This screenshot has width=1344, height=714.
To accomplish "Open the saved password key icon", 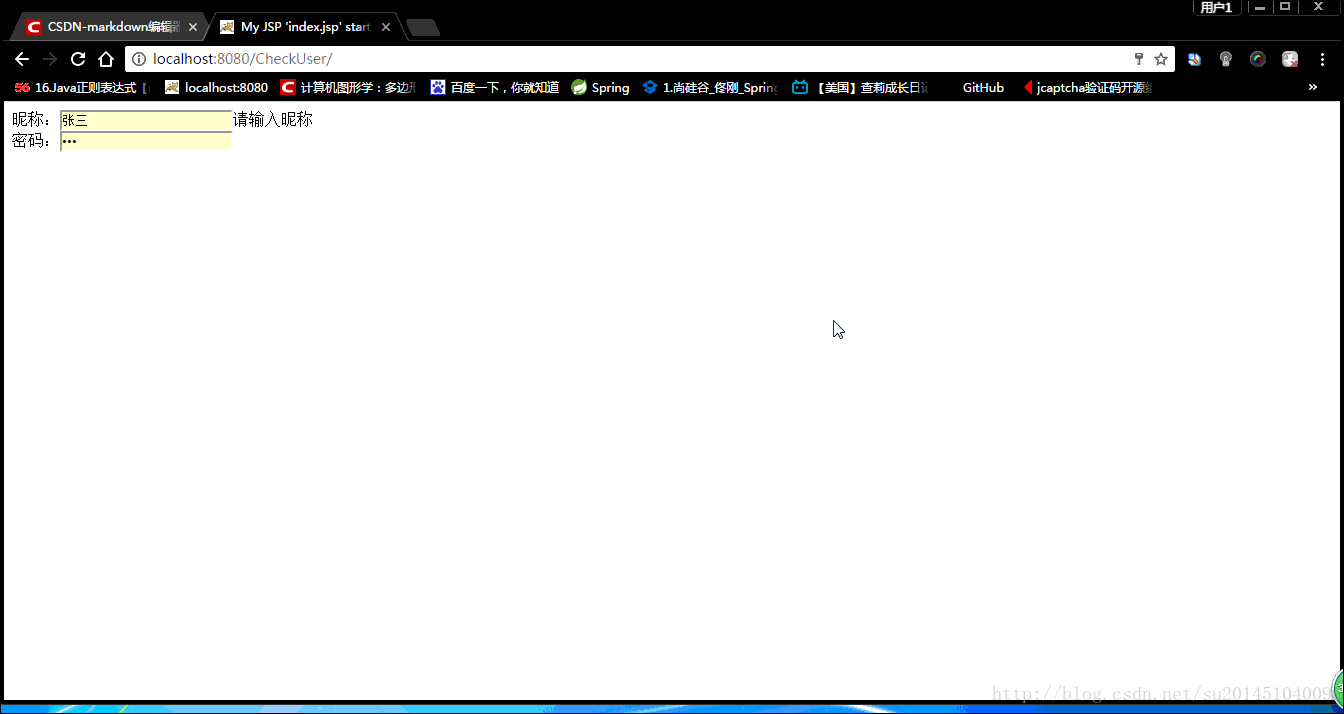I will click(1138, 59).
